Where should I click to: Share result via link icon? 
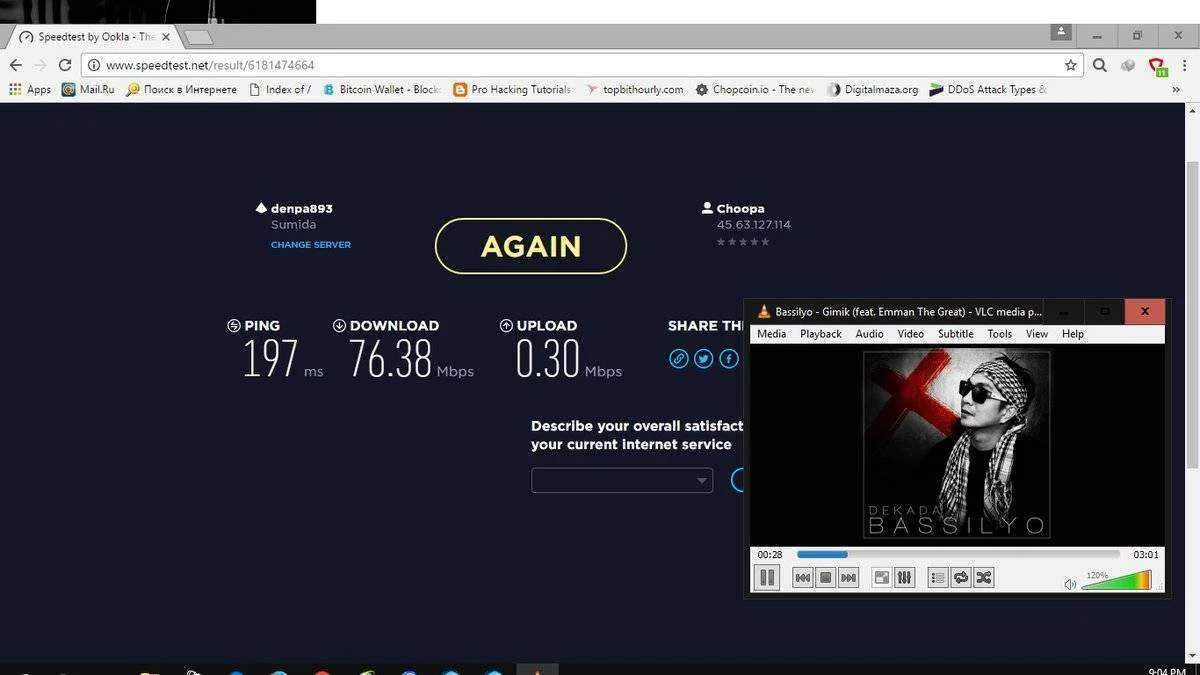(679, 359)
